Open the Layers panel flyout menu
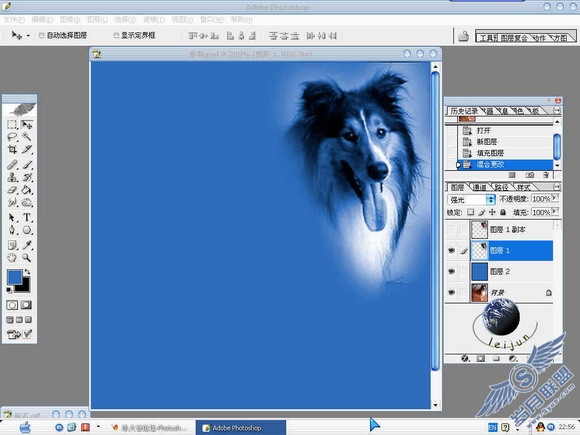Screen dimensions: 580x435 click(557, 187)
